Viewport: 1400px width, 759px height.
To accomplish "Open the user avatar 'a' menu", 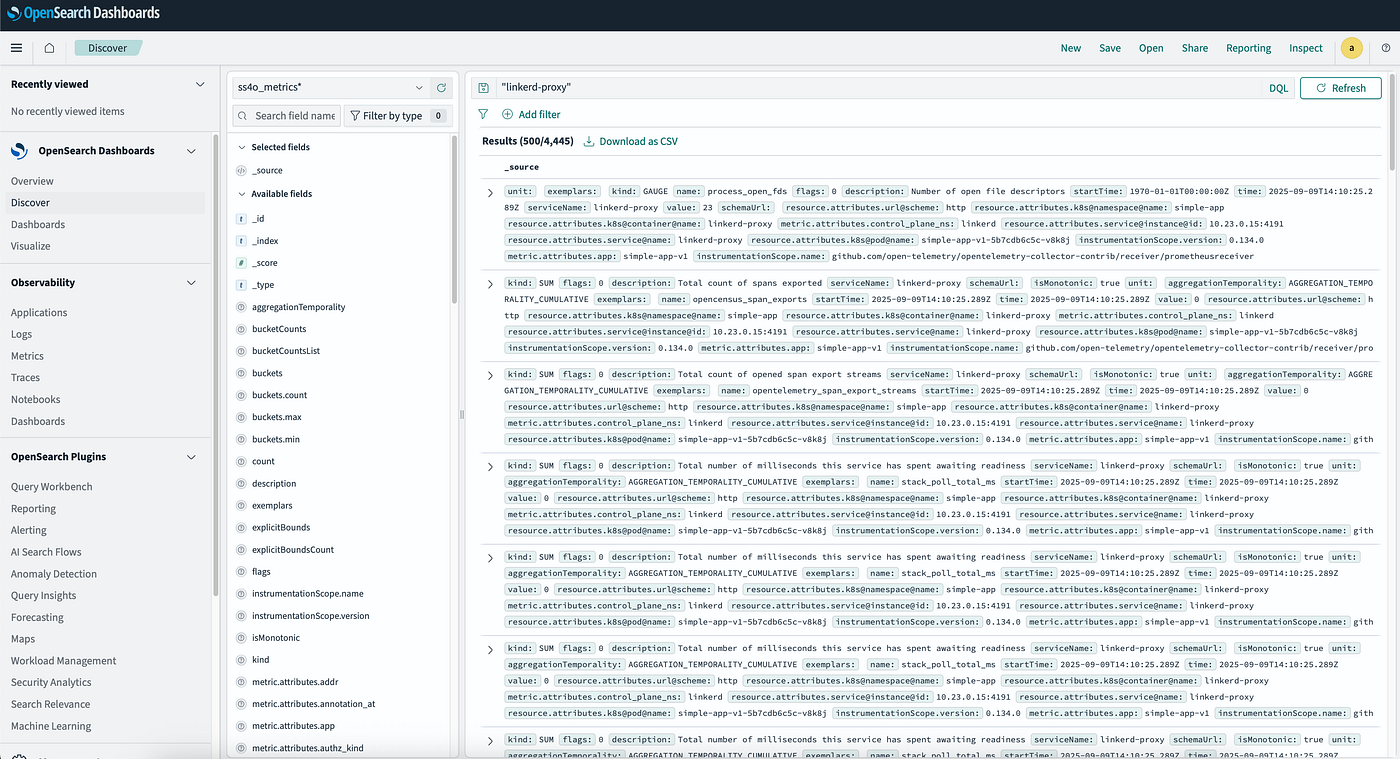I will click(1352, 48).
